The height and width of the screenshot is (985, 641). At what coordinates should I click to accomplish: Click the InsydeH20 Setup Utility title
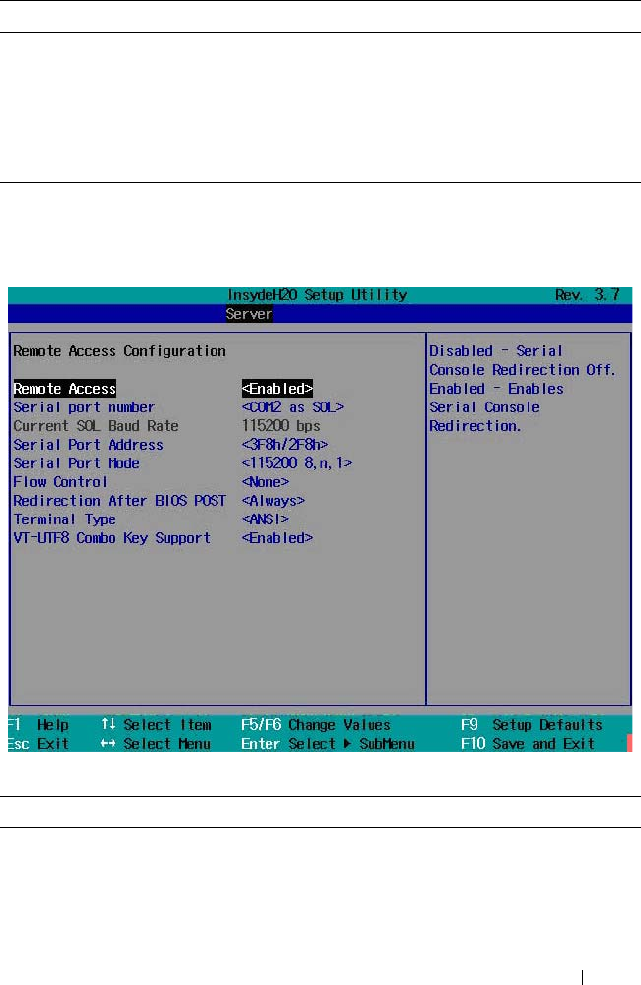click(x=317, y=295)
